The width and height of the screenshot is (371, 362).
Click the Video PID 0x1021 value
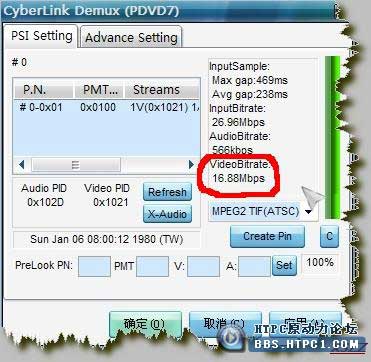(110, 202)
